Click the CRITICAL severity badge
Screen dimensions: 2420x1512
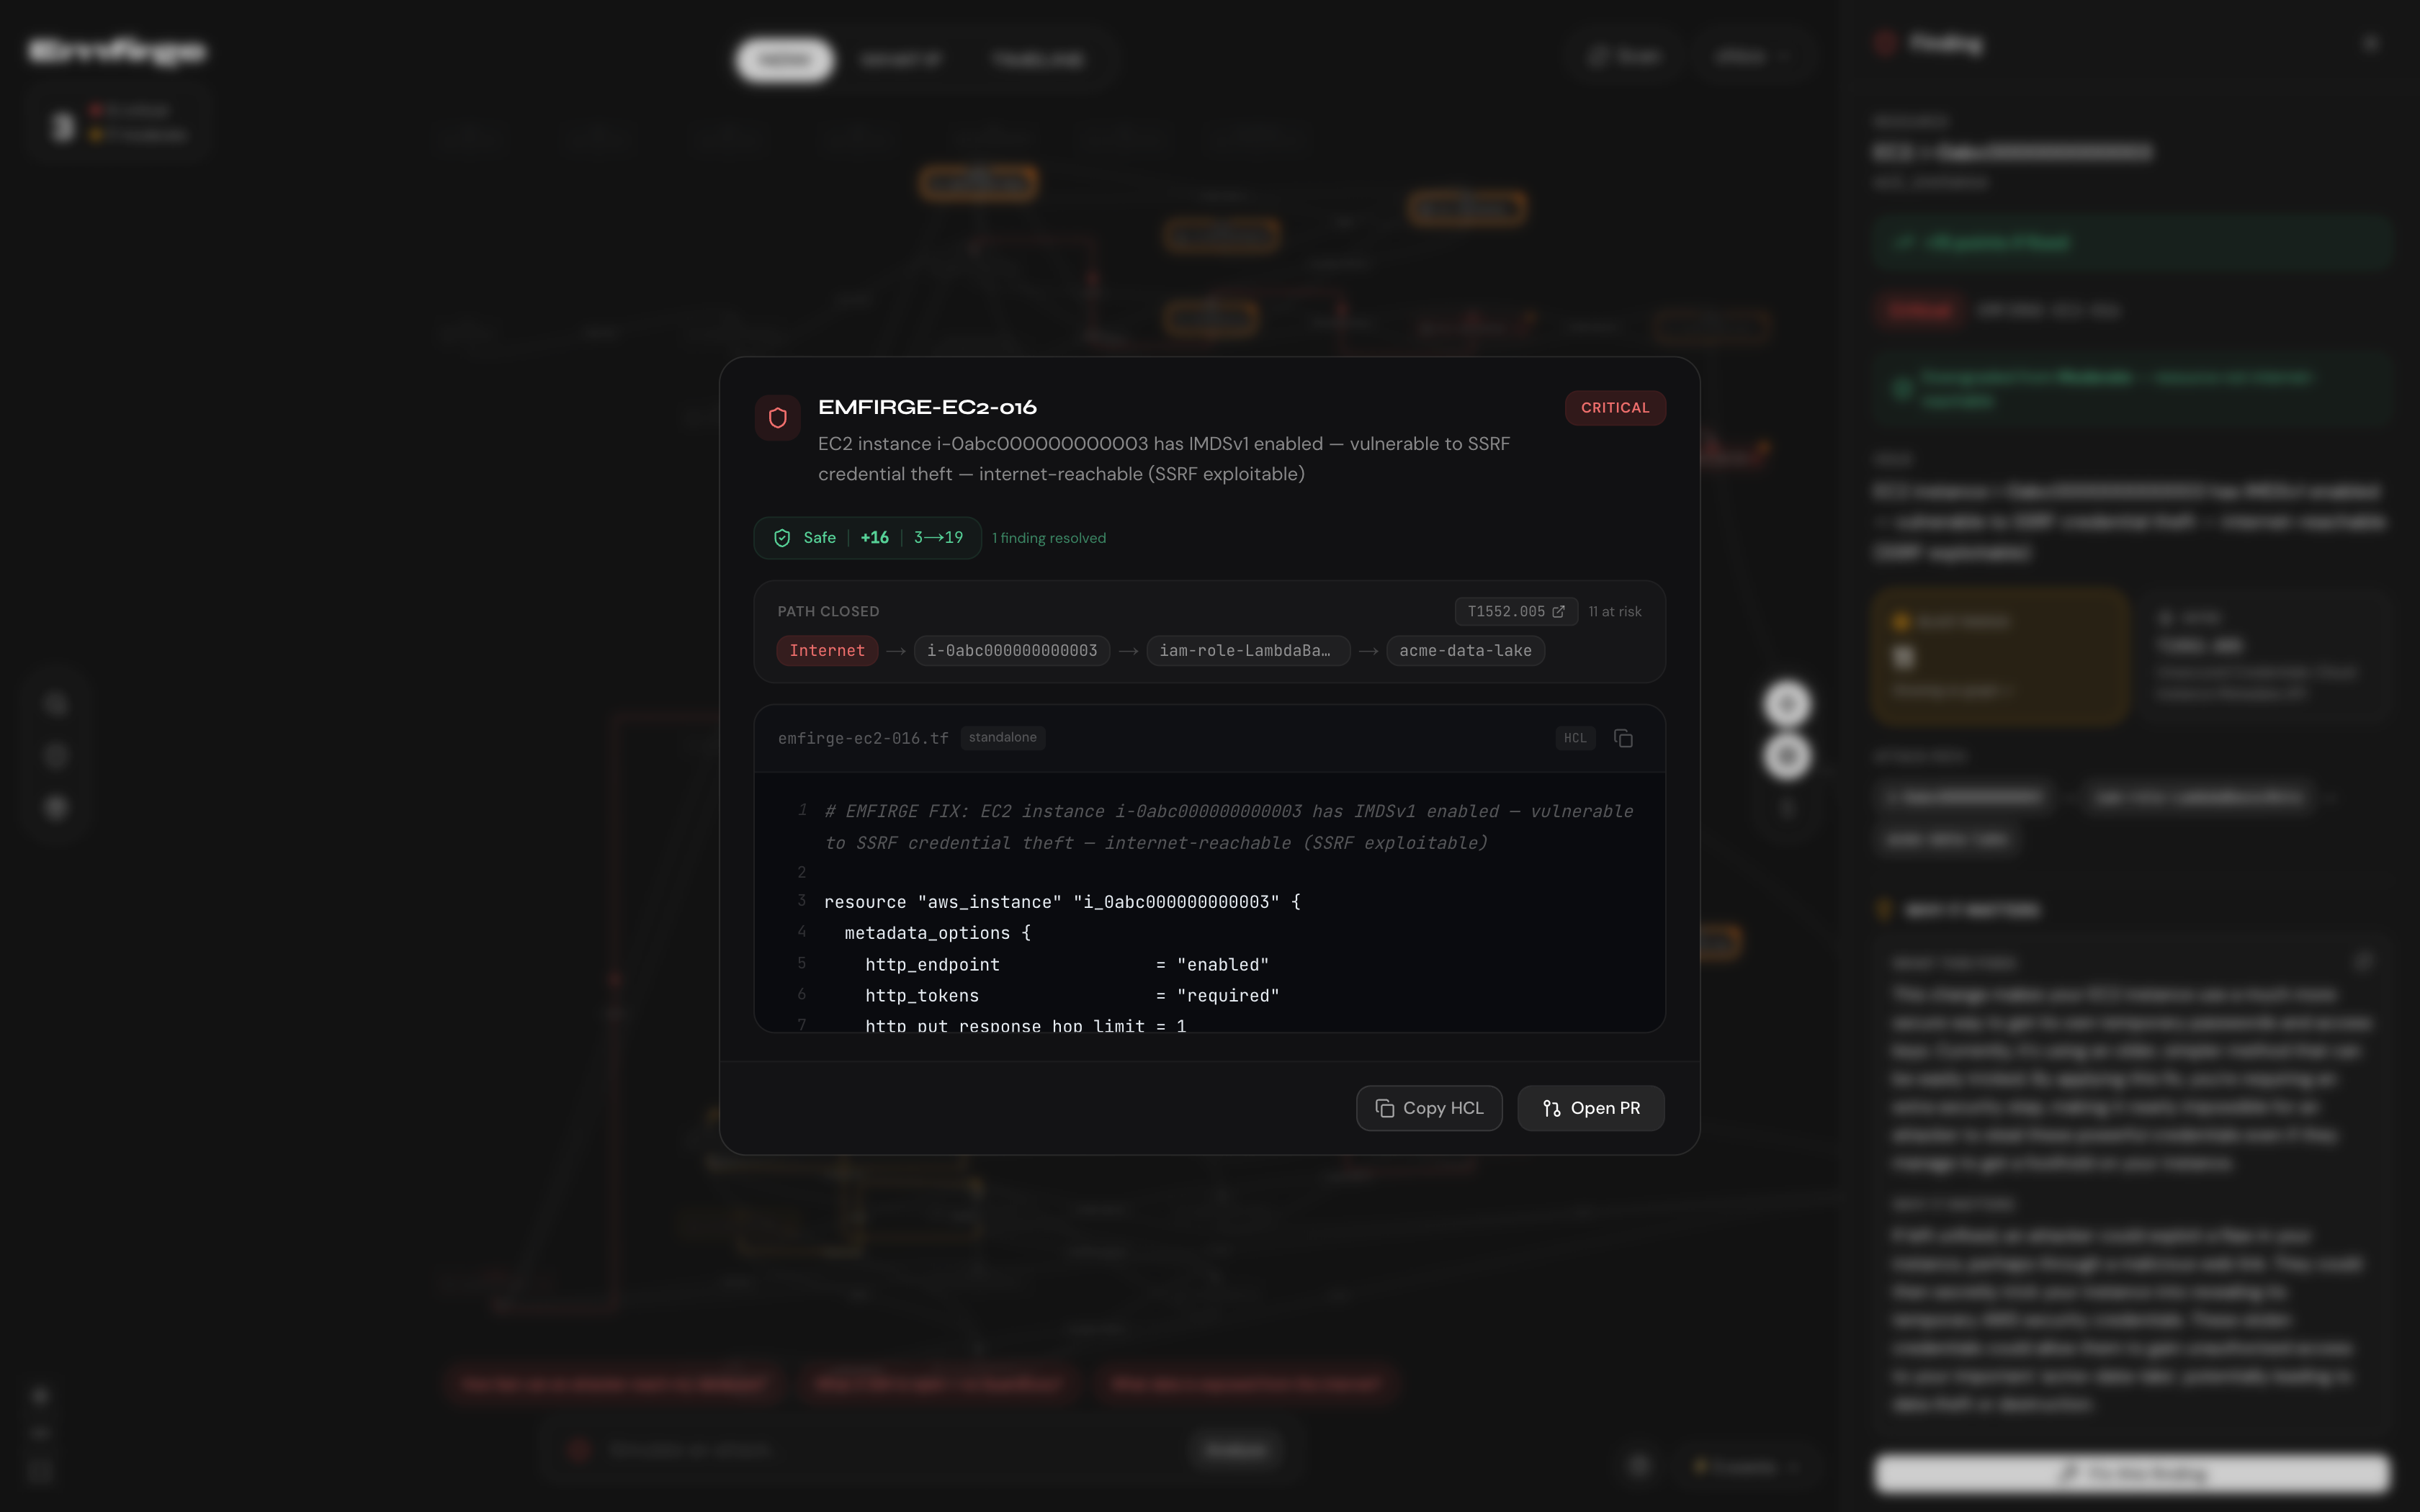pos(1614,408)
